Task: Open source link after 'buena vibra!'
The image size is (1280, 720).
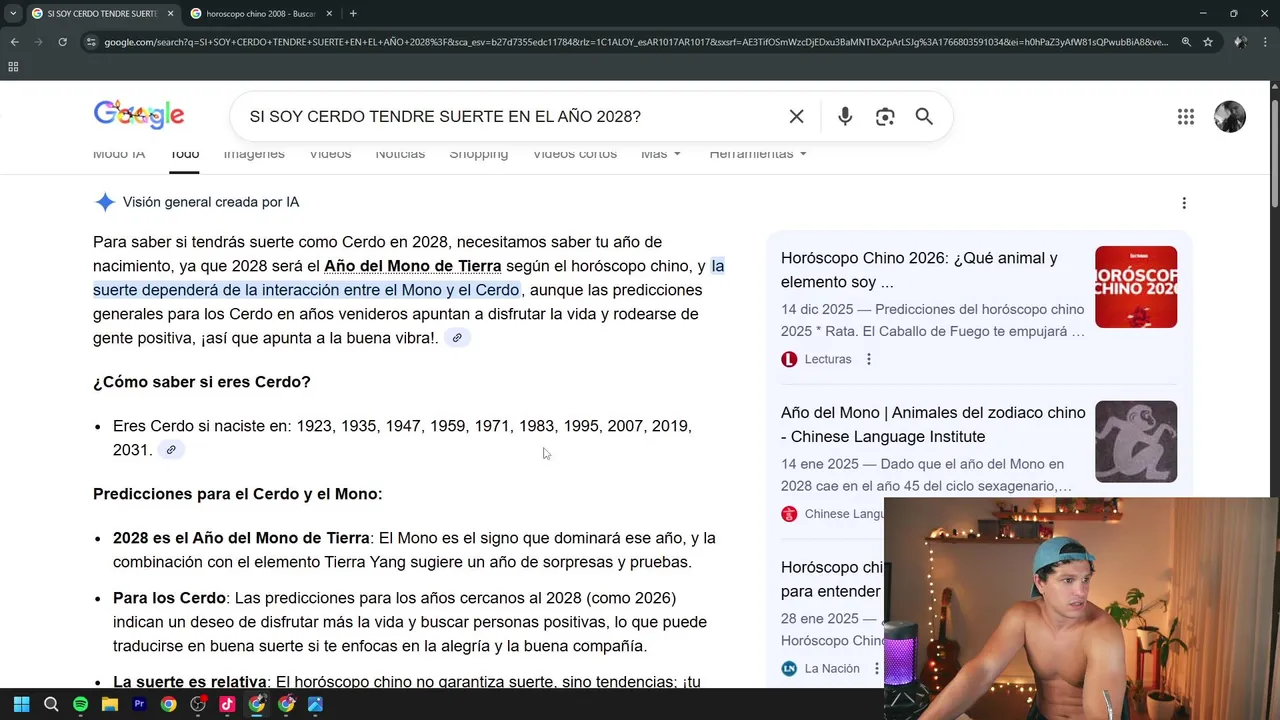Action: (457, 338)
